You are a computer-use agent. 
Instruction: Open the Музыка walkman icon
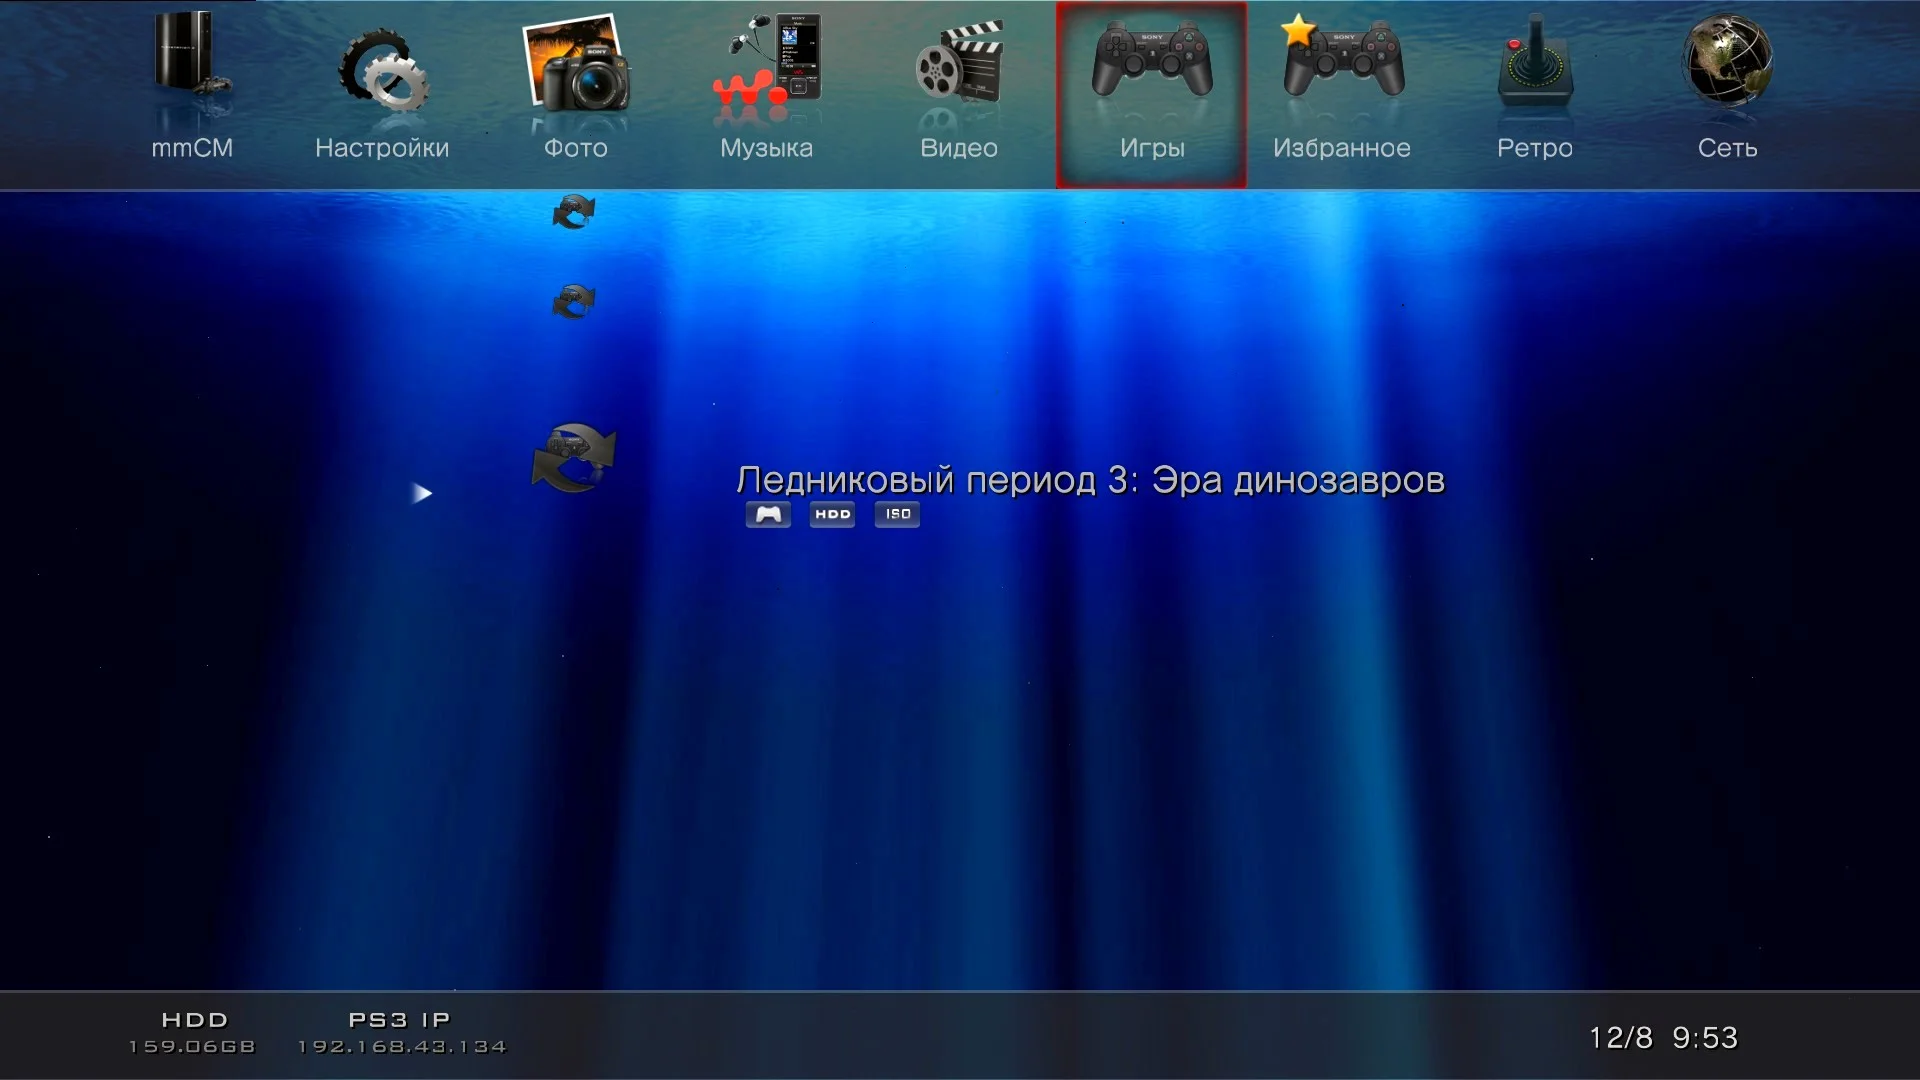767,65
